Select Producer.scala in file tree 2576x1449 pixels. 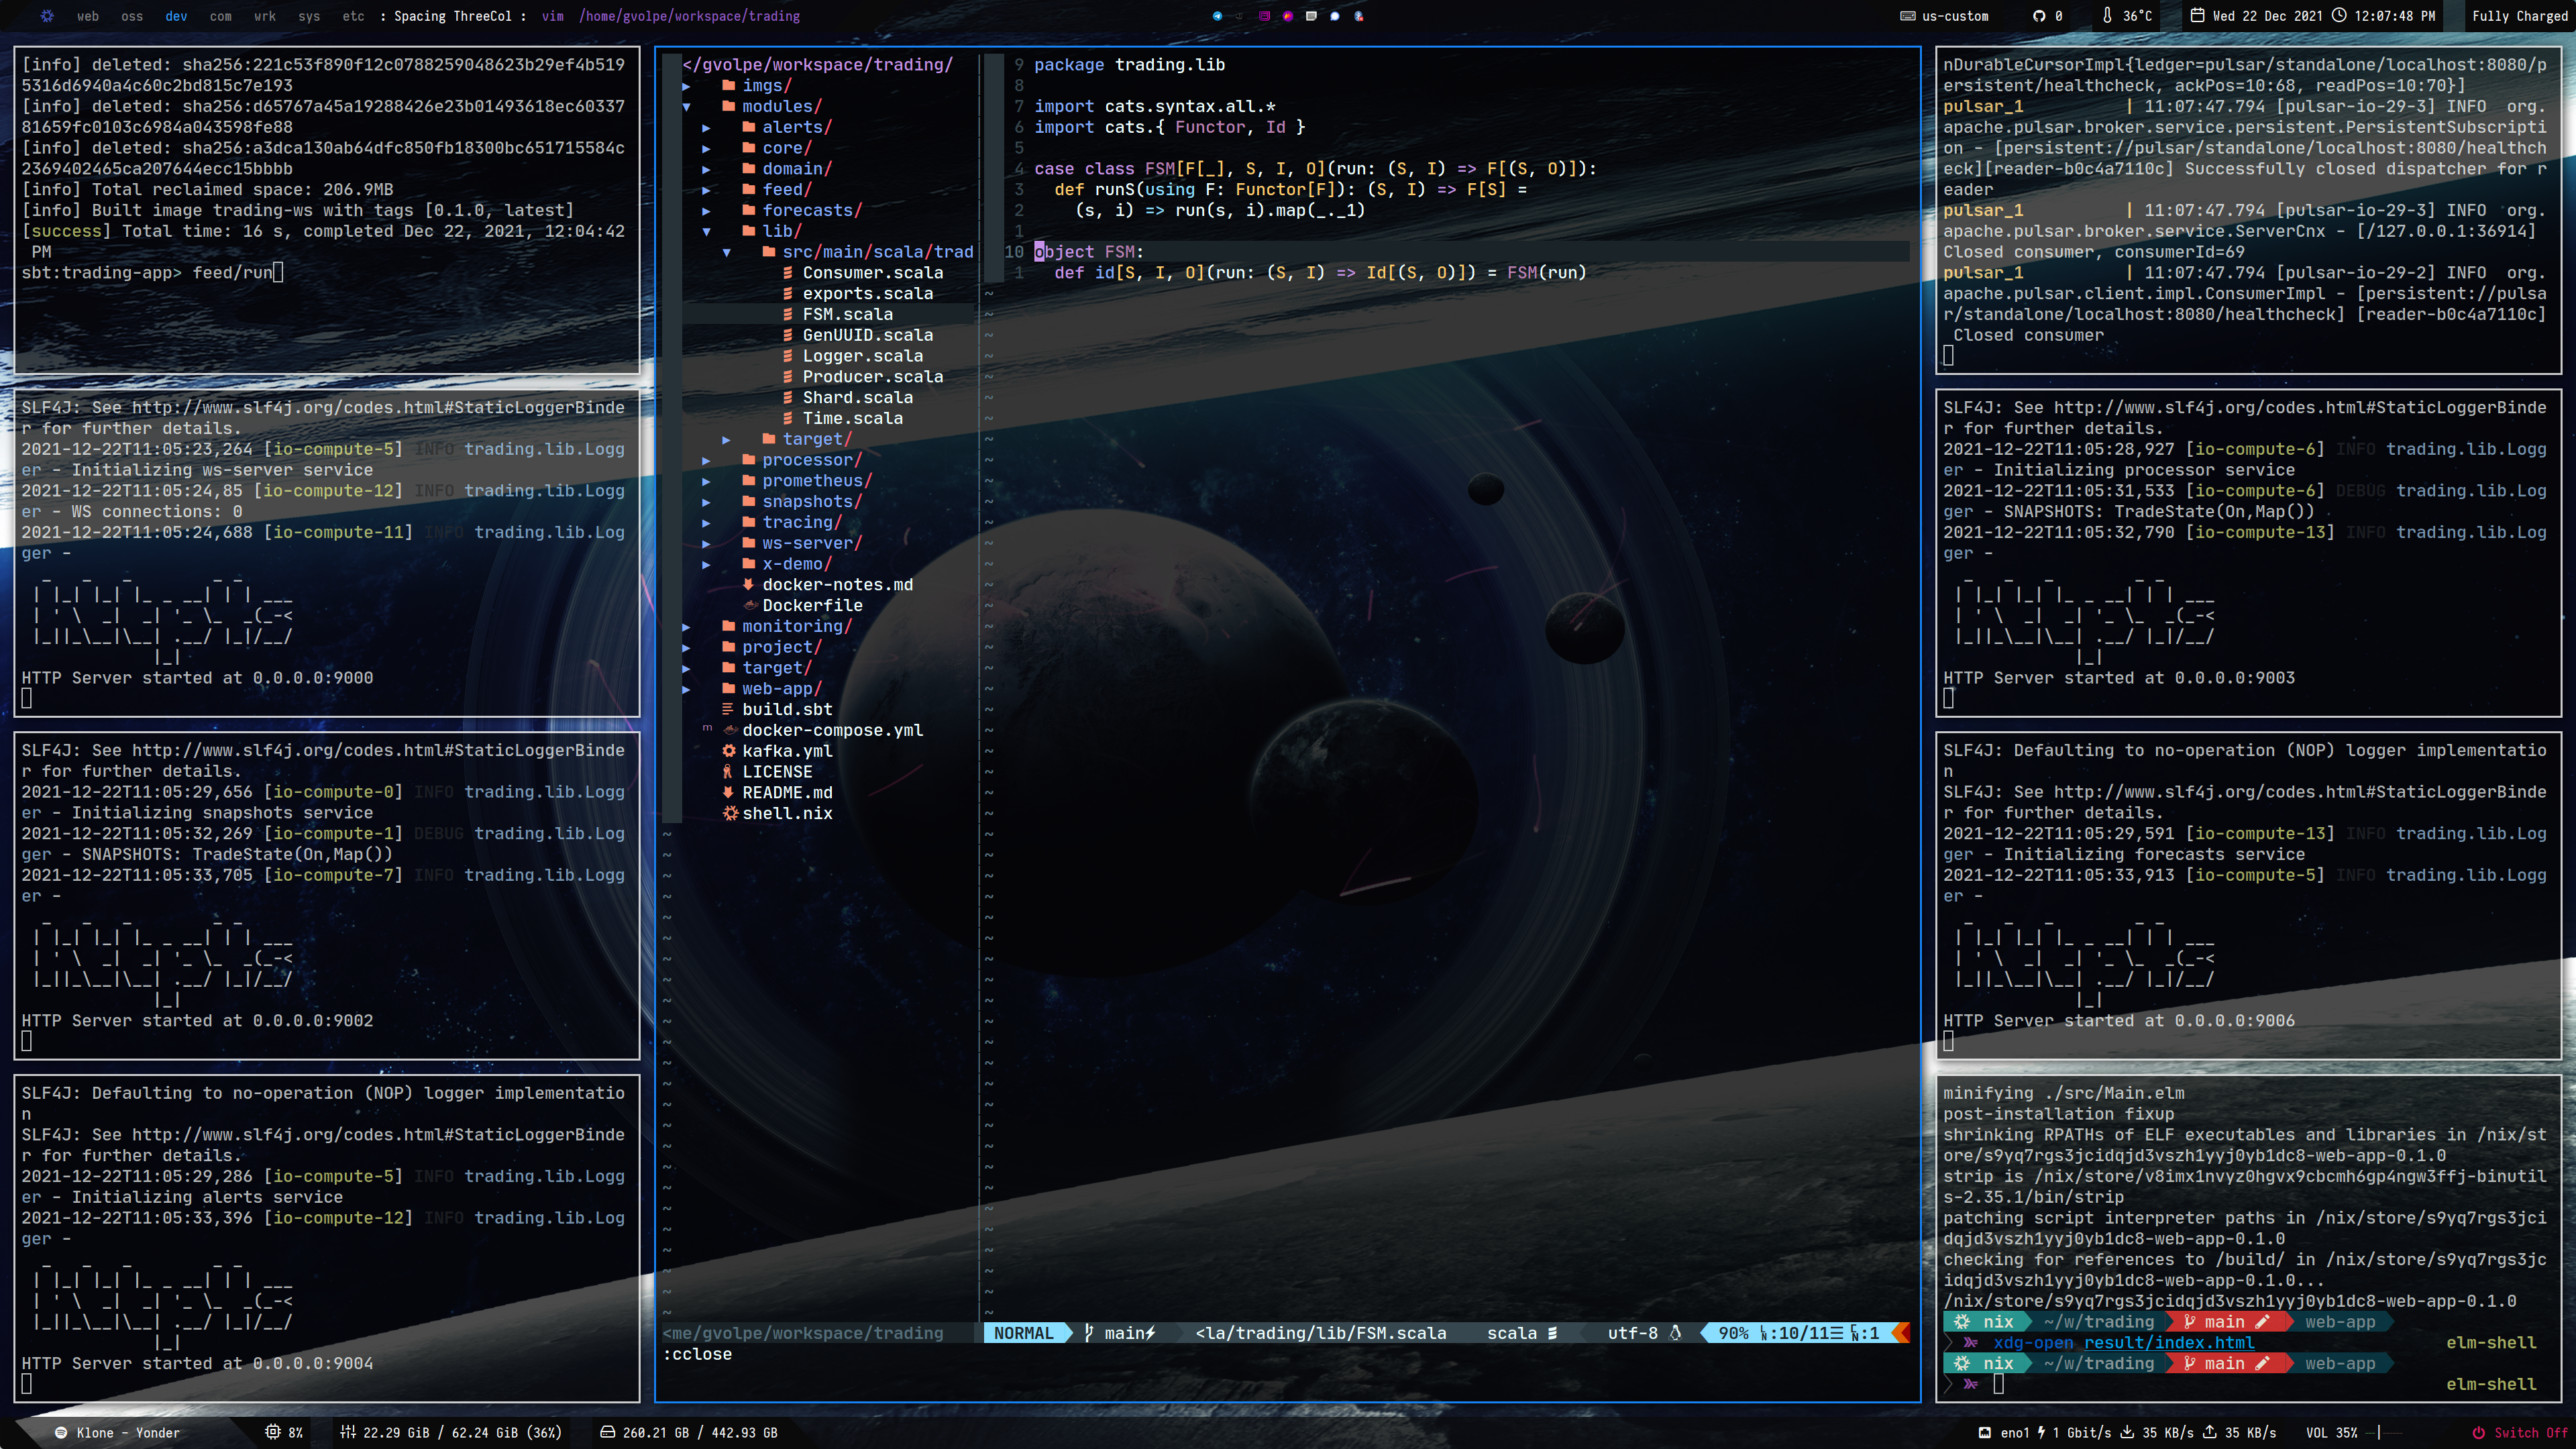(x=872, y=377)
